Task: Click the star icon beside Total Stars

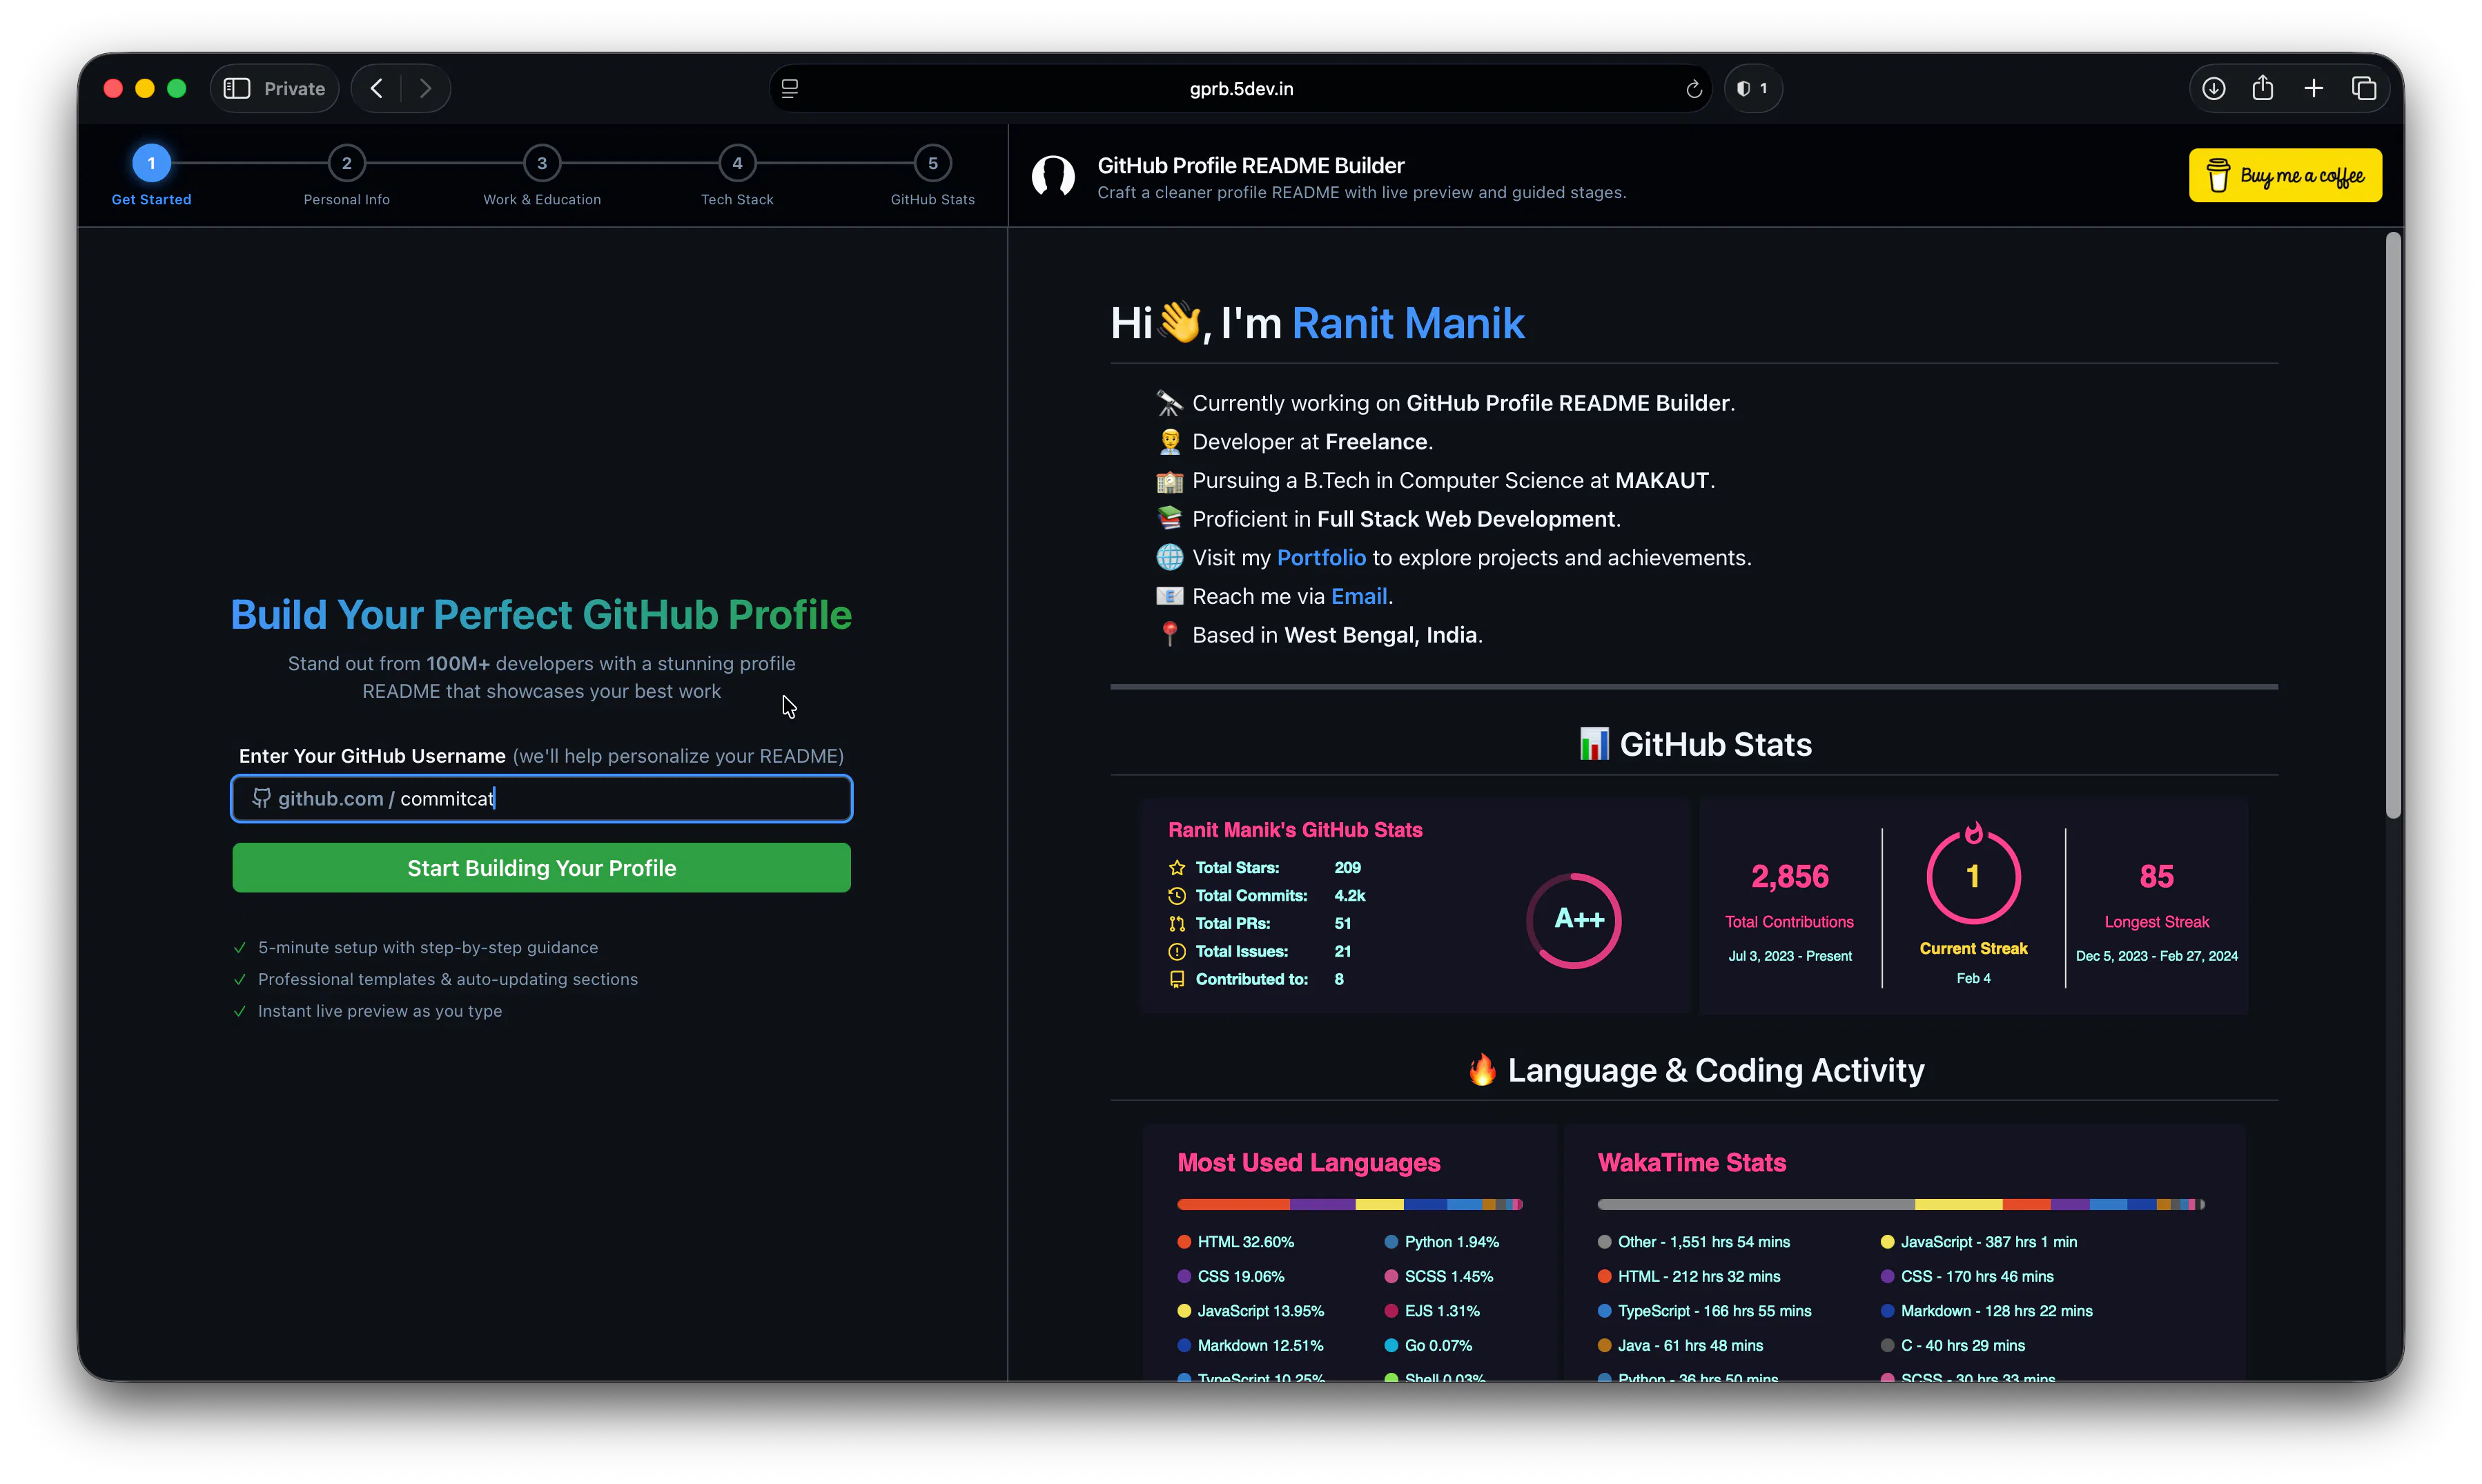Action: click(1177, 868)
